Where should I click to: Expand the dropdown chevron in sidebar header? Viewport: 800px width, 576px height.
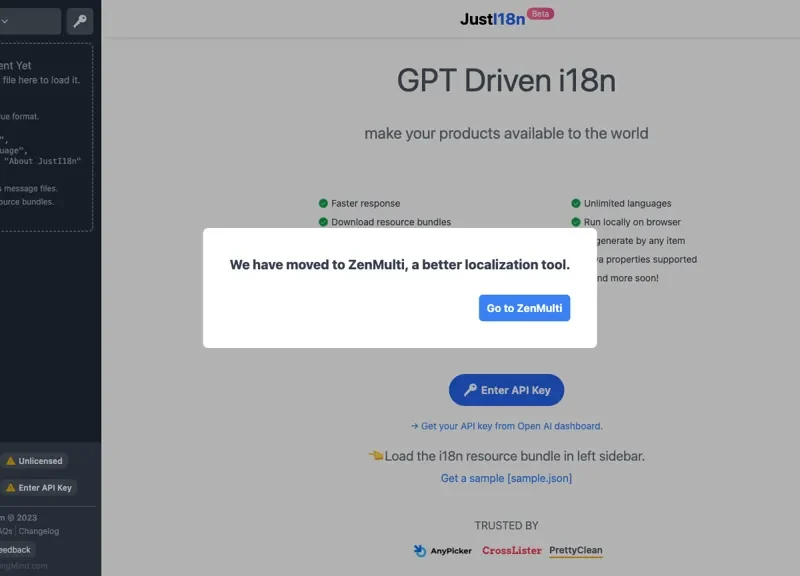pyautogui.click(x=5, y=21)
